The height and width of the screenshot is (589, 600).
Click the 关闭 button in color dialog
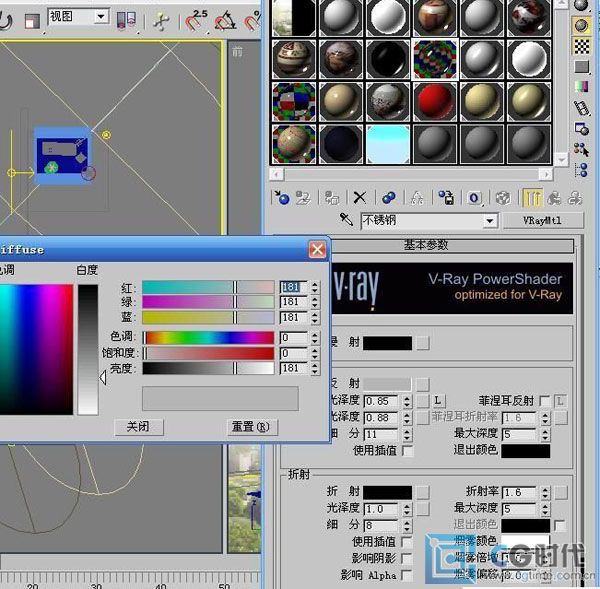(x=139, y=426)
